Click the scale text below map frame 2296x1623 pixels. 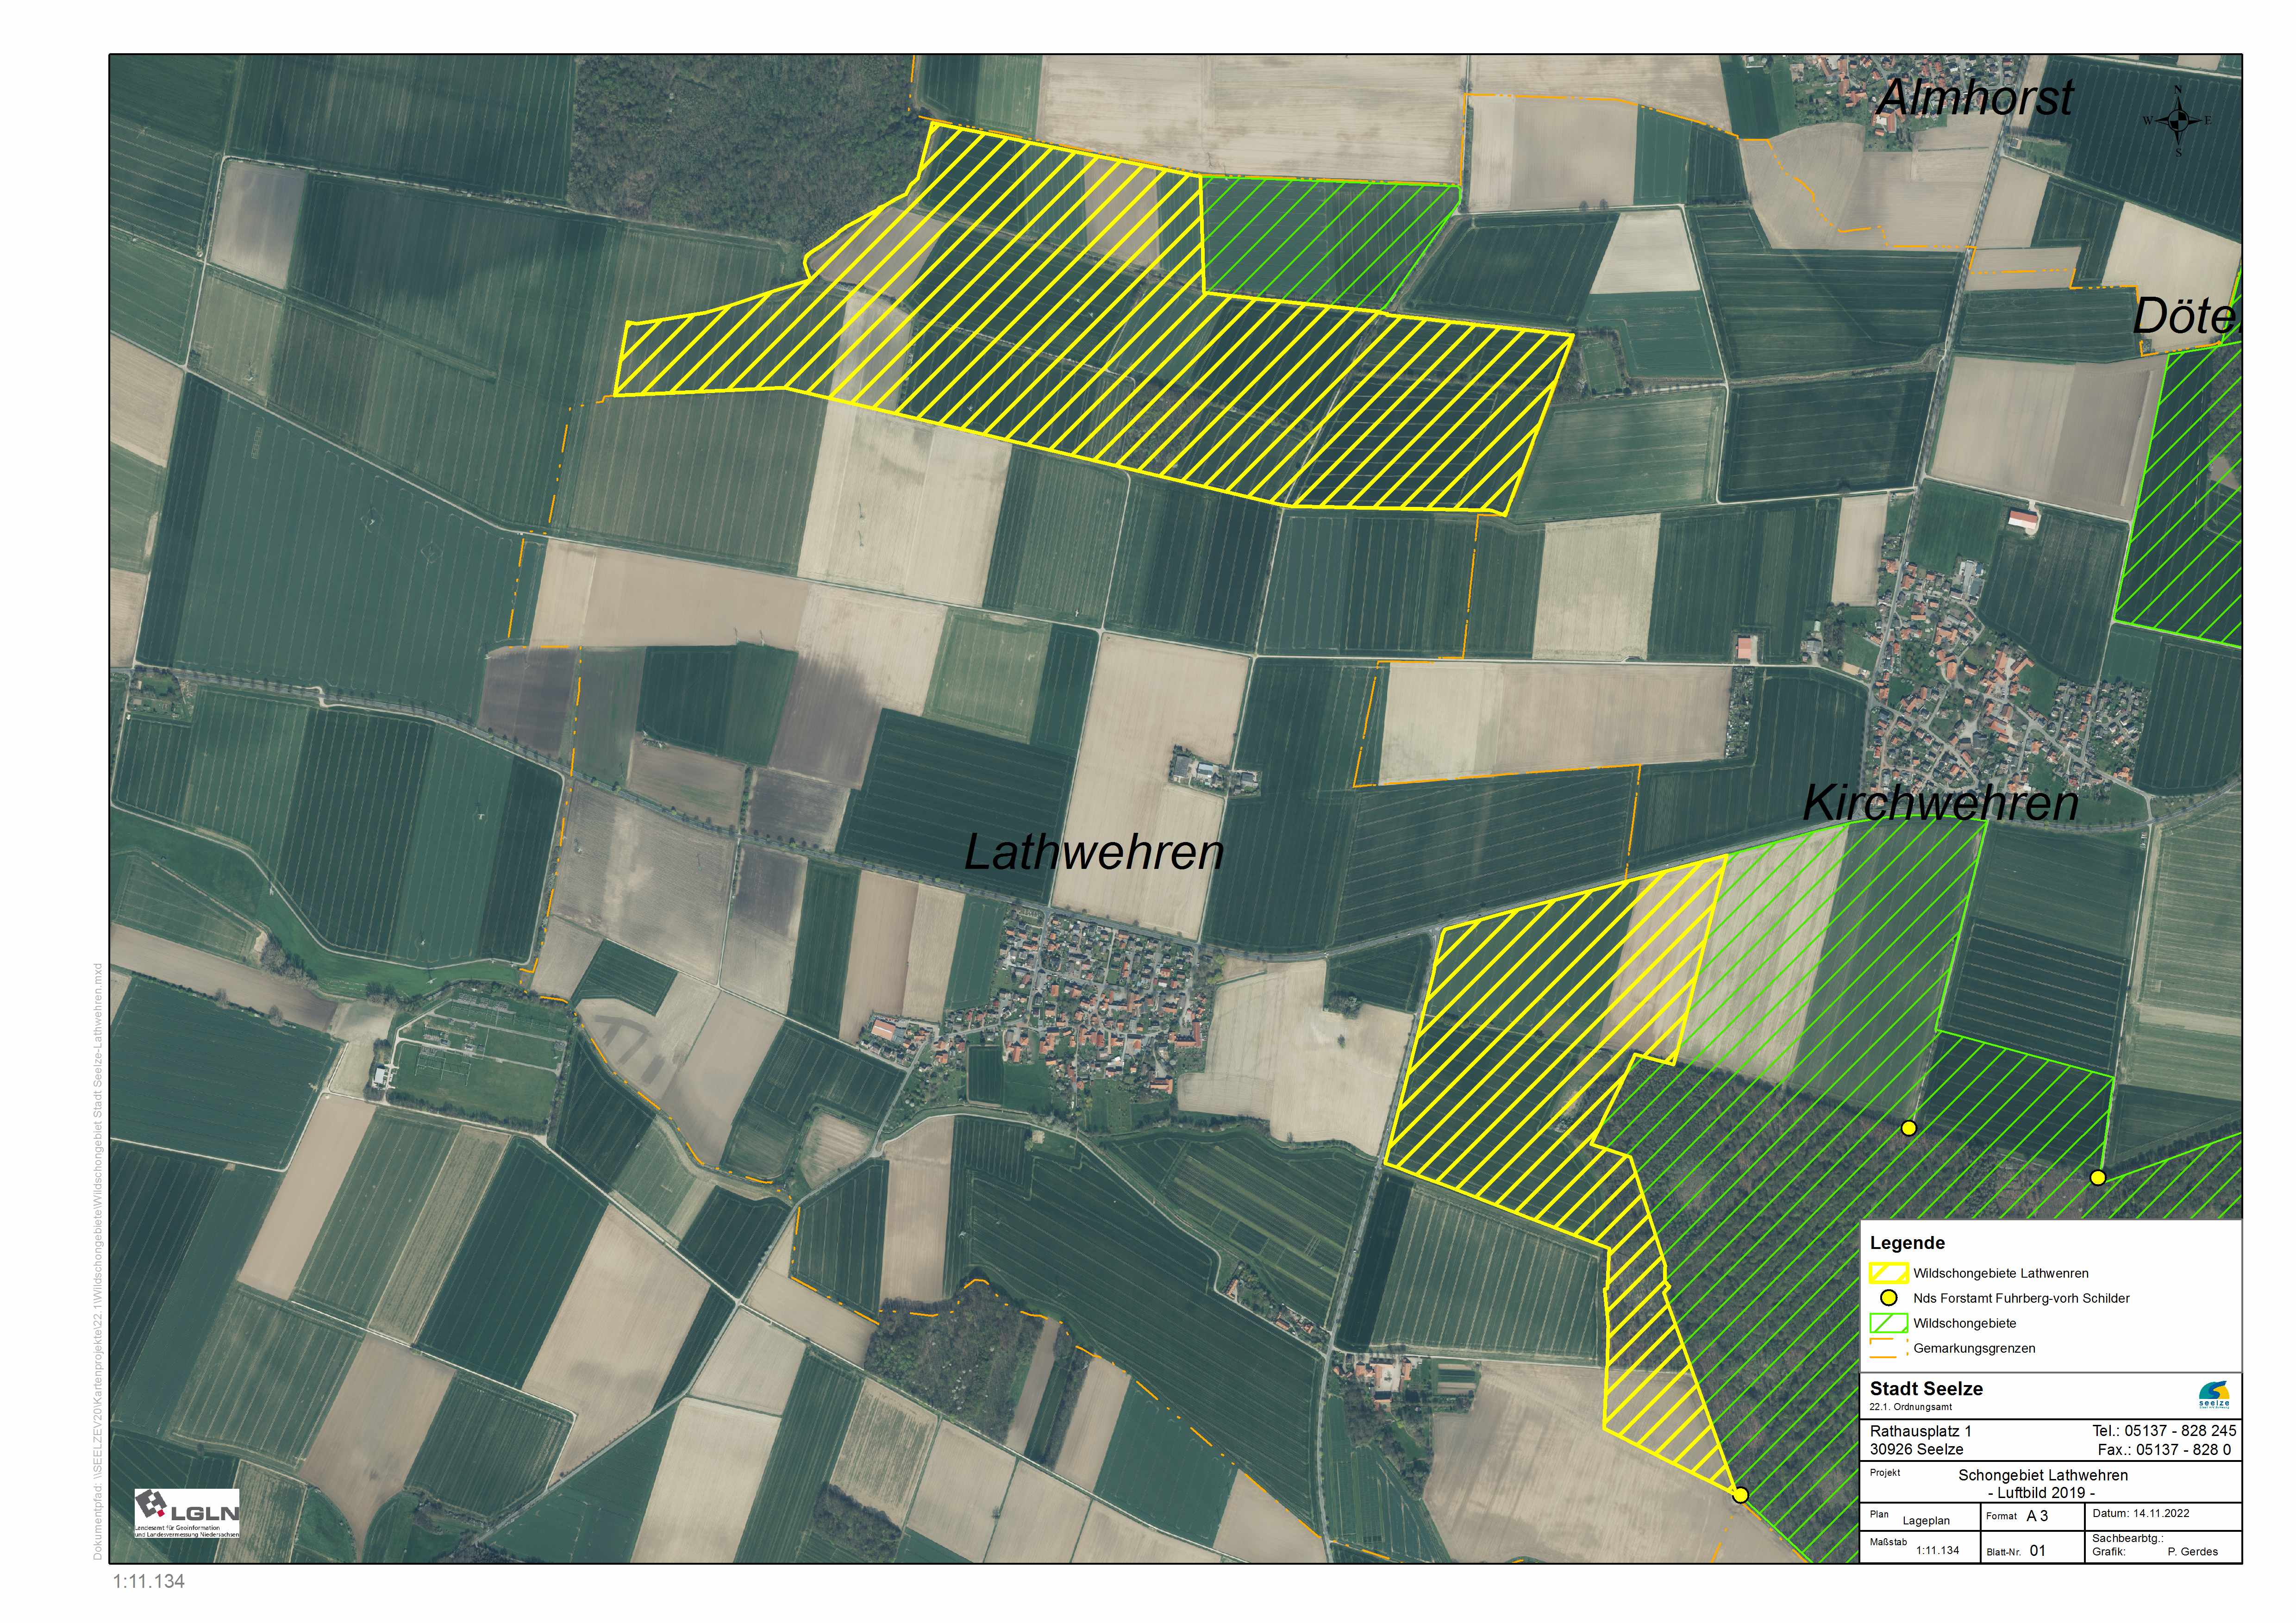point(149,1582)
